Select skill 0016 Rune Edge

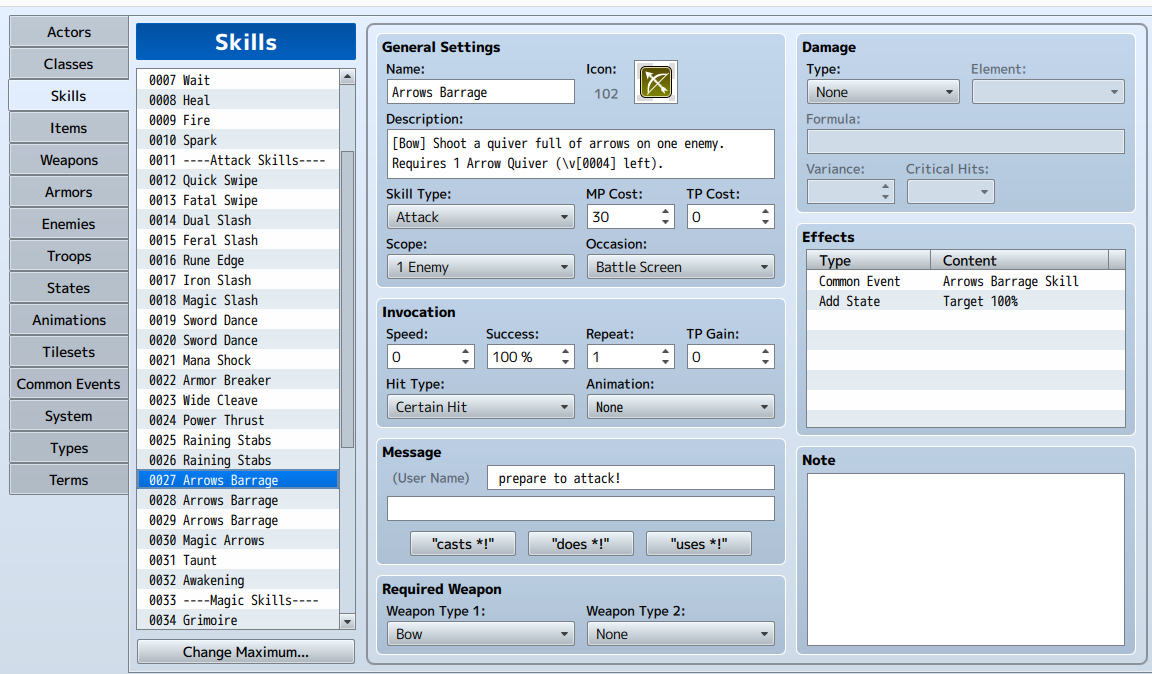coord(238,260)
